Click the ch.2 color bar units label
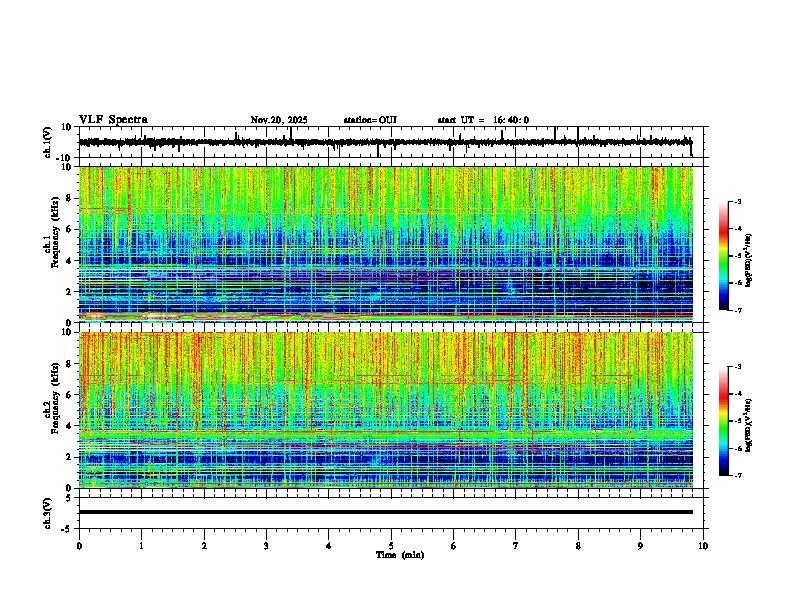This screenshot has width=792, height=612. tap(749, 426)
